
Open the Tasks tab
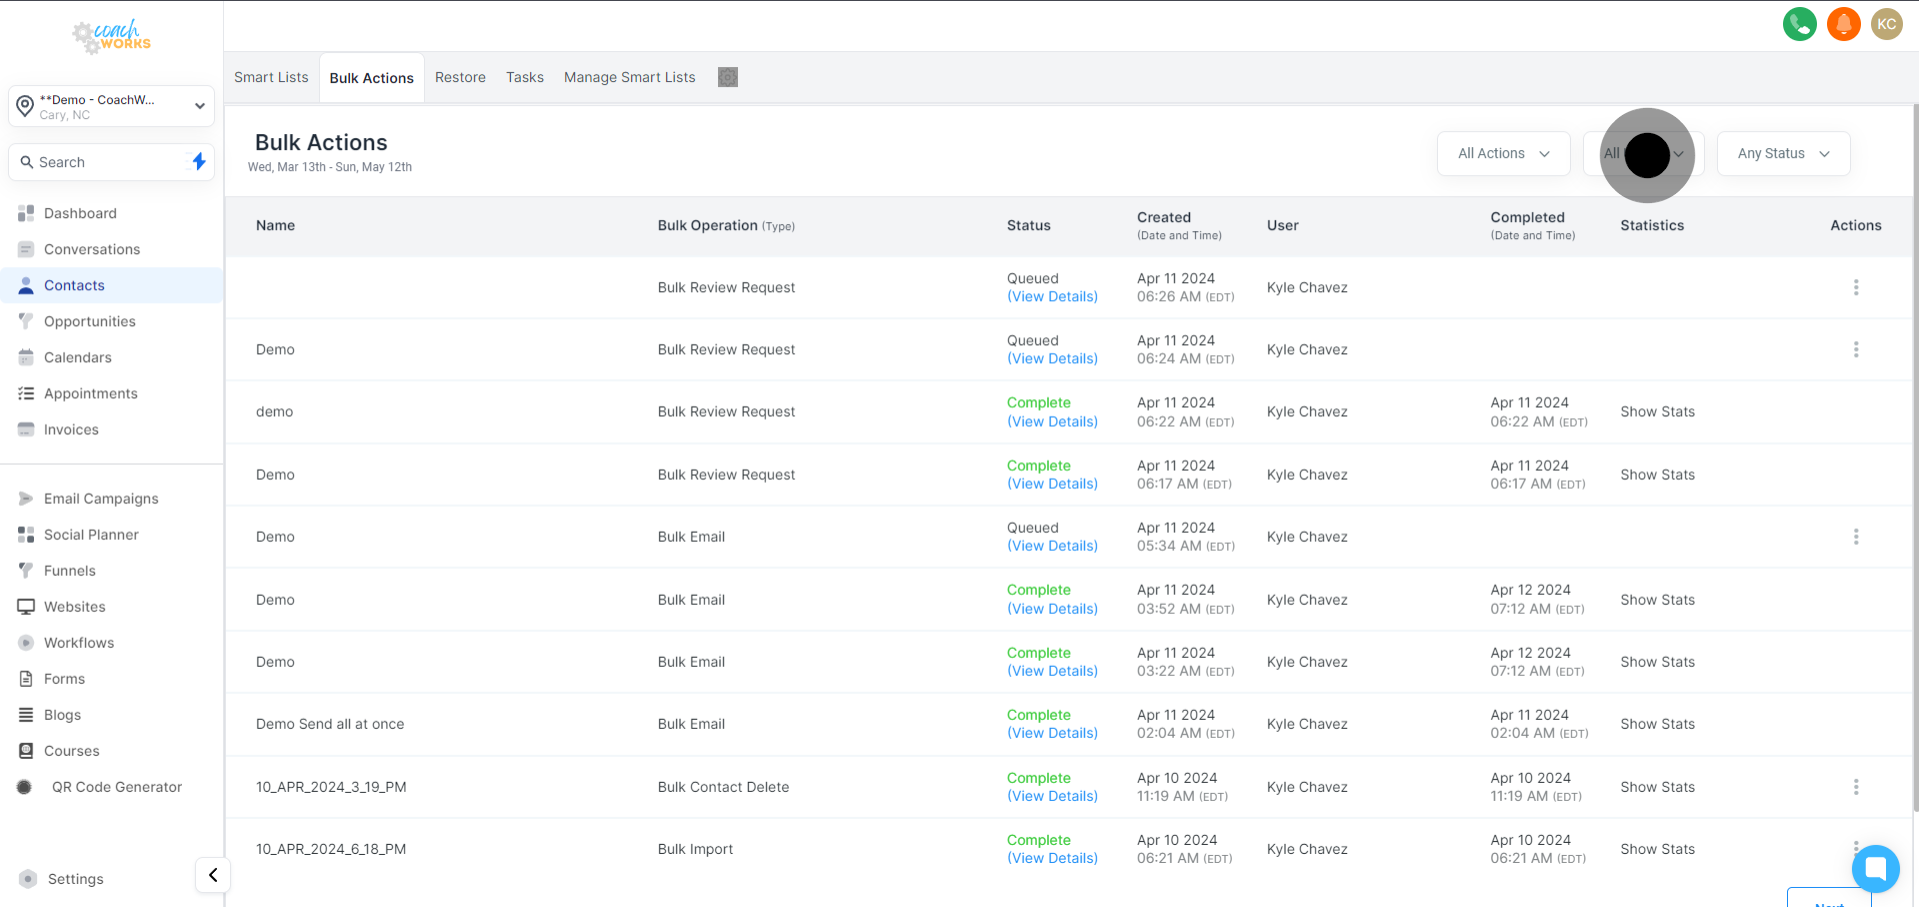[x=524, y=77]
